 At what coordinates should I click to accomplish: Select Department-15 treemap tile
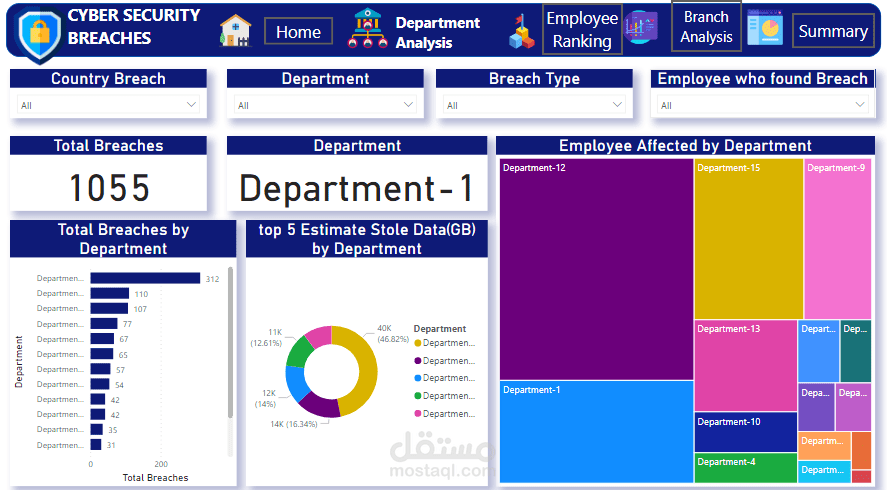[749, 239]
